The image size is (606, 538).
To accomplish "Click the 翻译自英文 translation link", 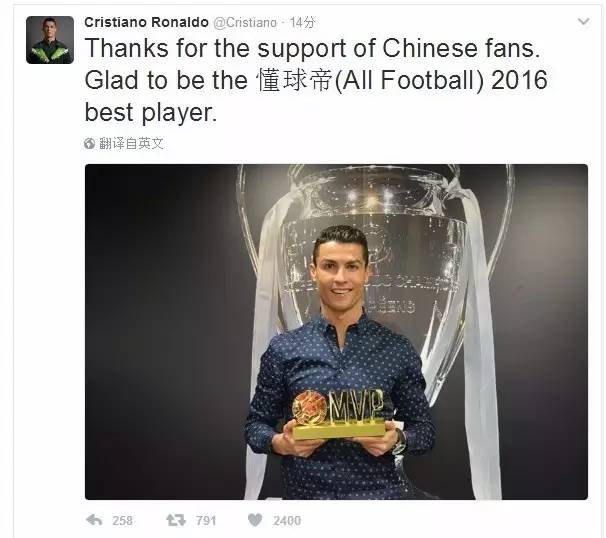I will pos(131,143).
